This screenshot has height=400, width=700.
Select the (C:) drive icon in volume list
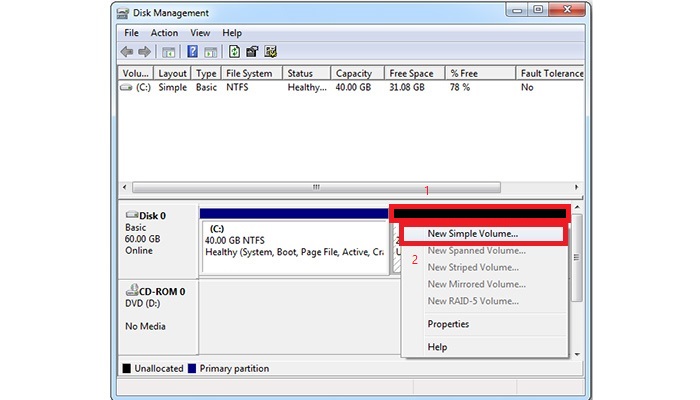pyautogui.click(x=126, y=88)
